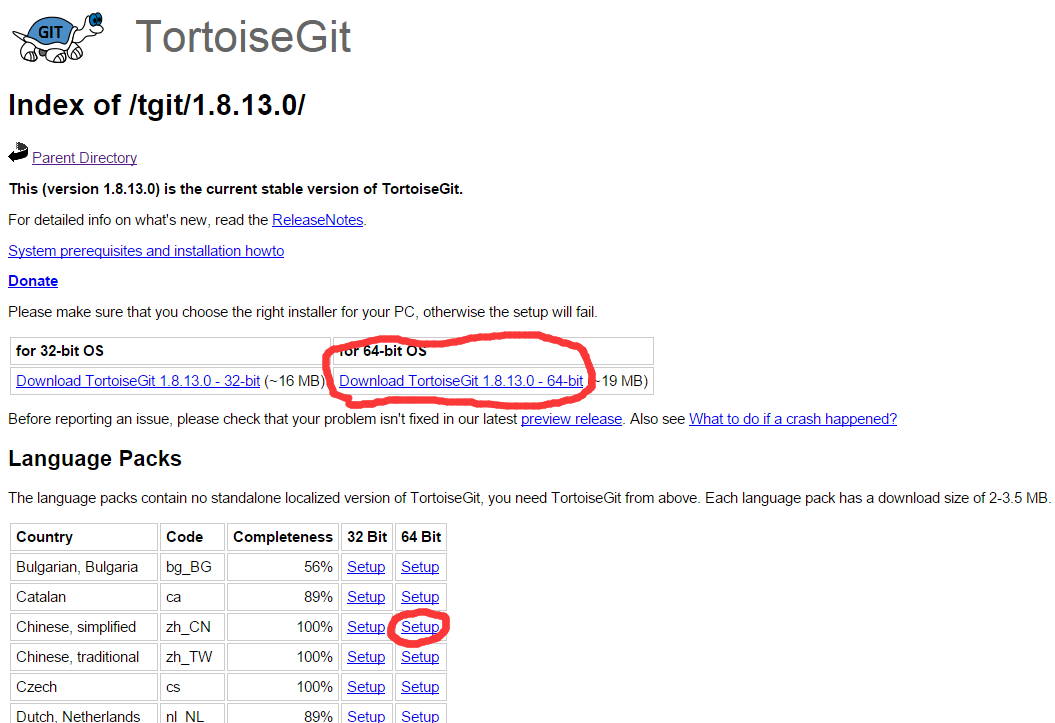Click 32 Bit Setup for Bulgarian
This screenshot has width=1055, height=723.
click(x=366, y=567)
